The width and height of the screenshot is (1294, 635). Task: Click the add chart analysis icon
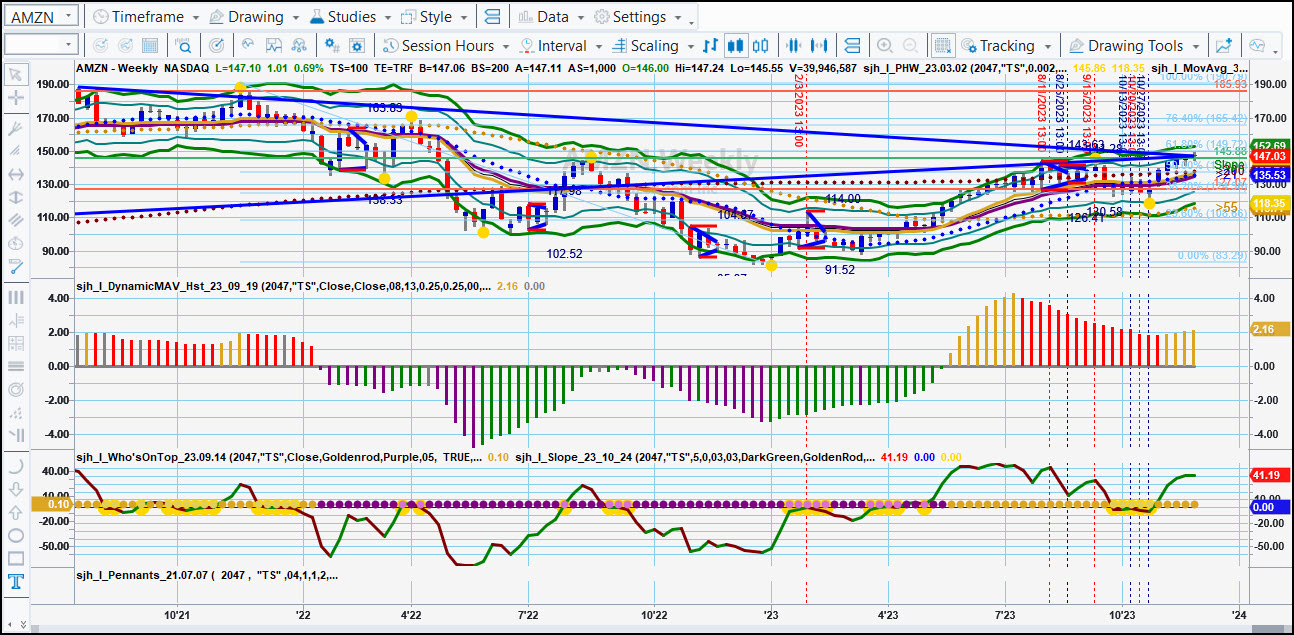pos(1223,45)
